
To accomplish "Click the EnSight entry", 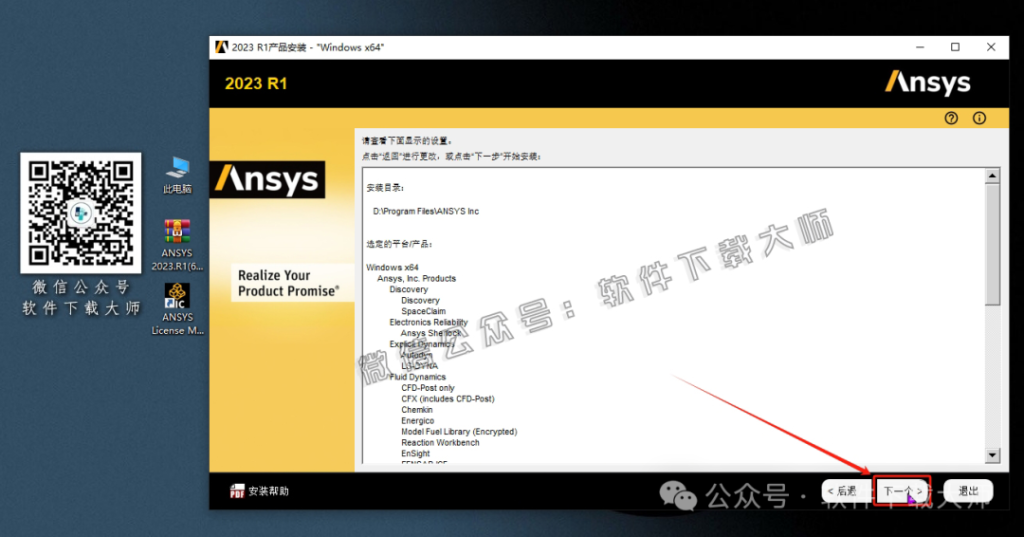I will tap(415, 454).
